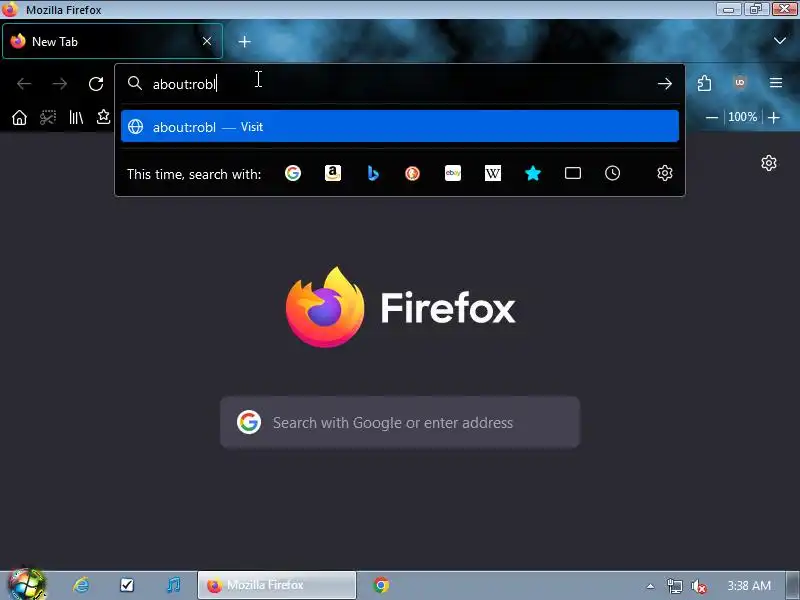Image resolution: width=800 pixels, height=600 pixels.
Task: Open the uBlock Origin extension icon
Action: tap(740, 83)
